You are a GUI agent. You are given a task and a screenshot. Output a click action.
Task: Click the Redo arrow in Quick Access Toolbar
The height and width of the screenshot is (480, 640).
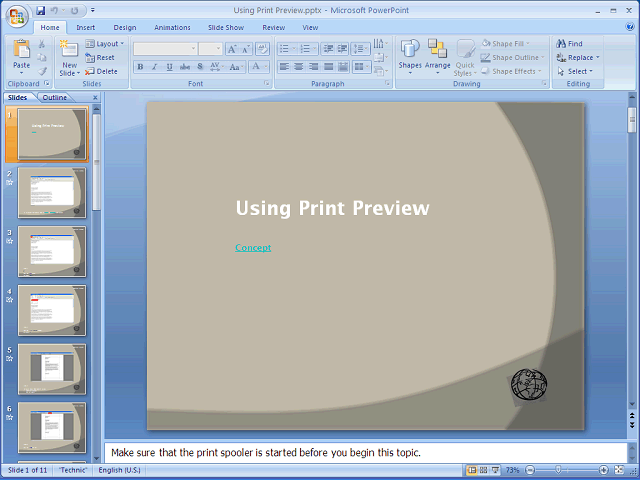pos(74,11)
